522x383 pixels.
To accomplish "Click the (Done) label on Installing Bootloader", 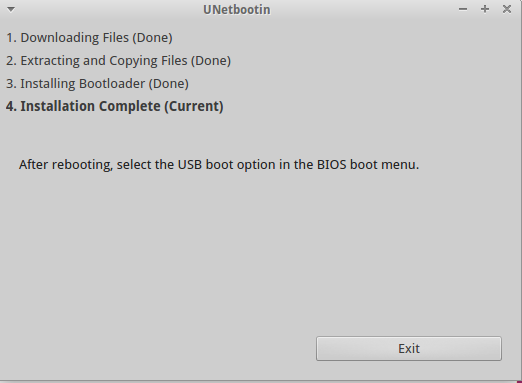I will [169, 84].
